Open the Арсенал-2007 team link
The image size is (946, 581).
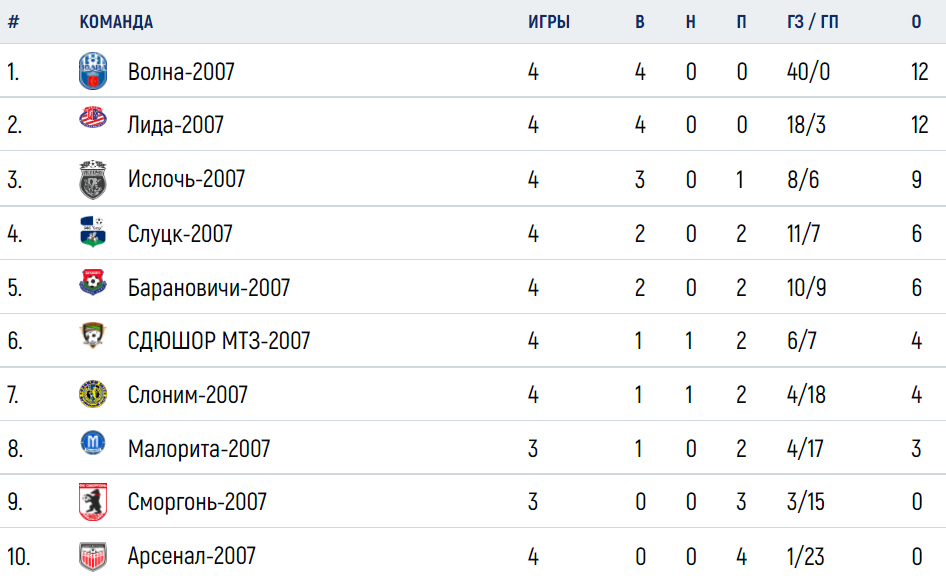tap(192, 556)
